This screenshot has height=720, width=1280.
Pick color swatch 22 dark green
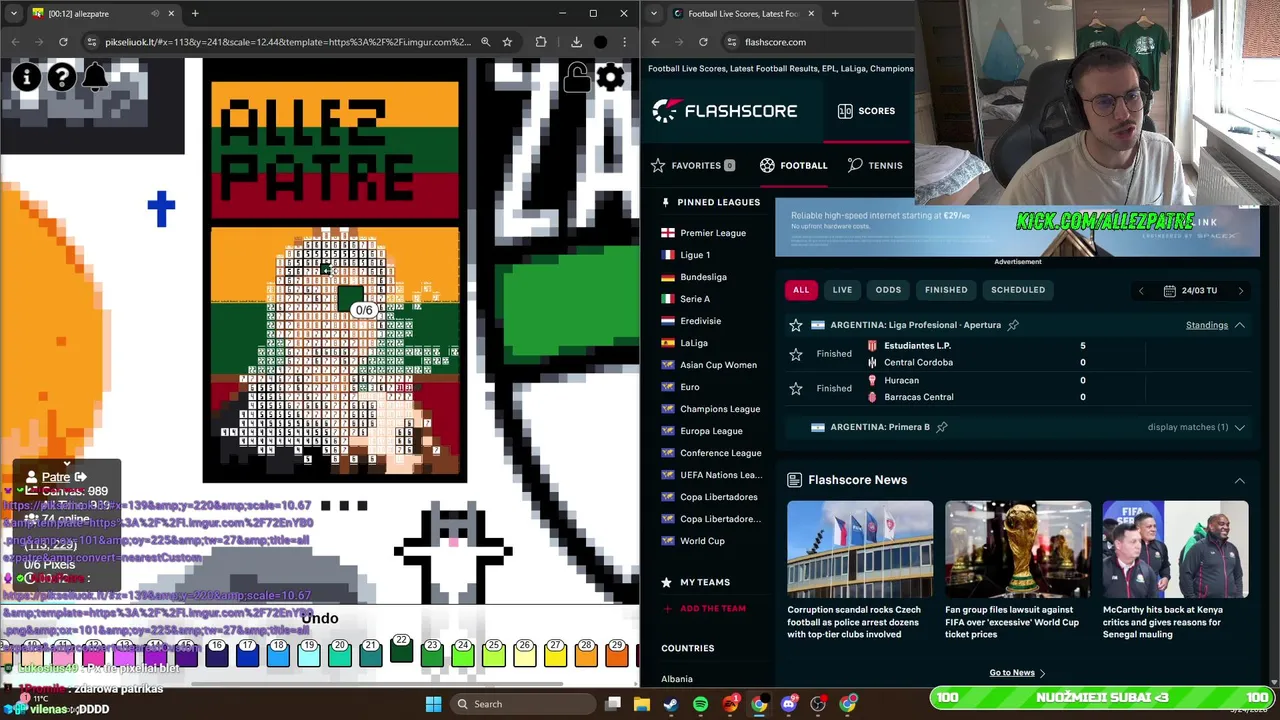[x=401, y=648]
